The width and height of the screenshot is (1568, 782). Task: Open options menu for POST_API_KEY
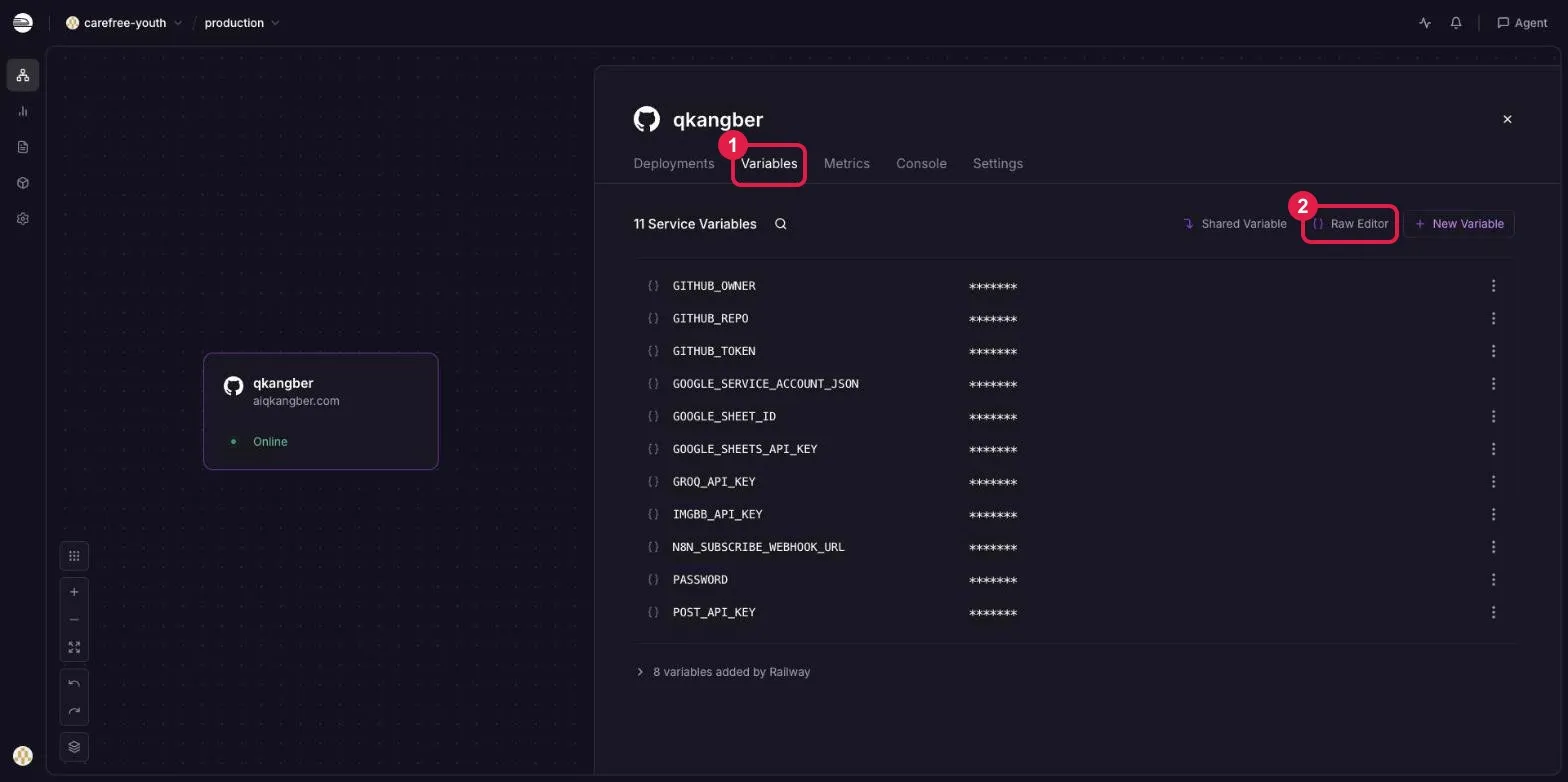(1493, 612)
